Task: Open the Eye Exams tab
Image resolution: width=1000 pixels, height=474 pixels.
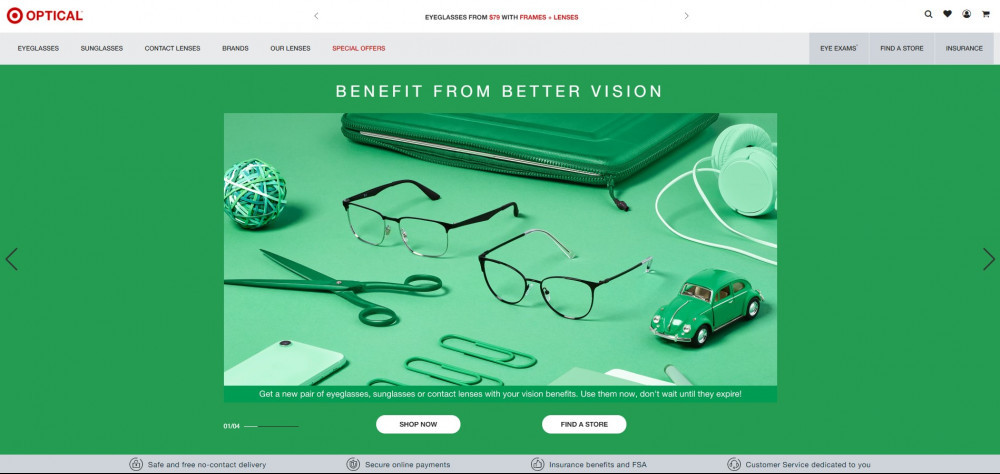Action: tap(839, 48)
